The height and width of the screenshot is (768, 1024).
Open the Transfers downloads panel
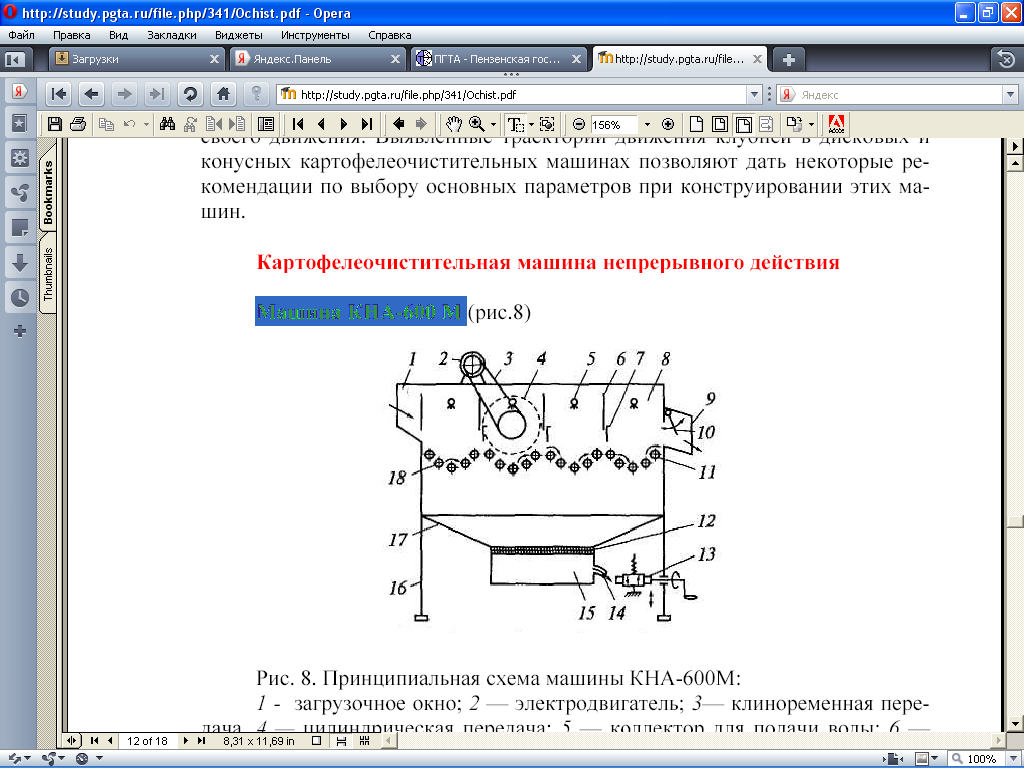[20, 263]
